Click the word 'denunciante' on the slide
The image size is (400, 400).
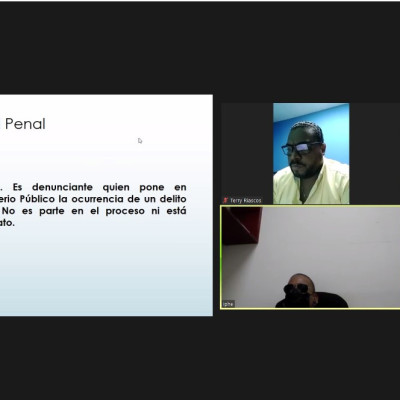click(62, 187)
